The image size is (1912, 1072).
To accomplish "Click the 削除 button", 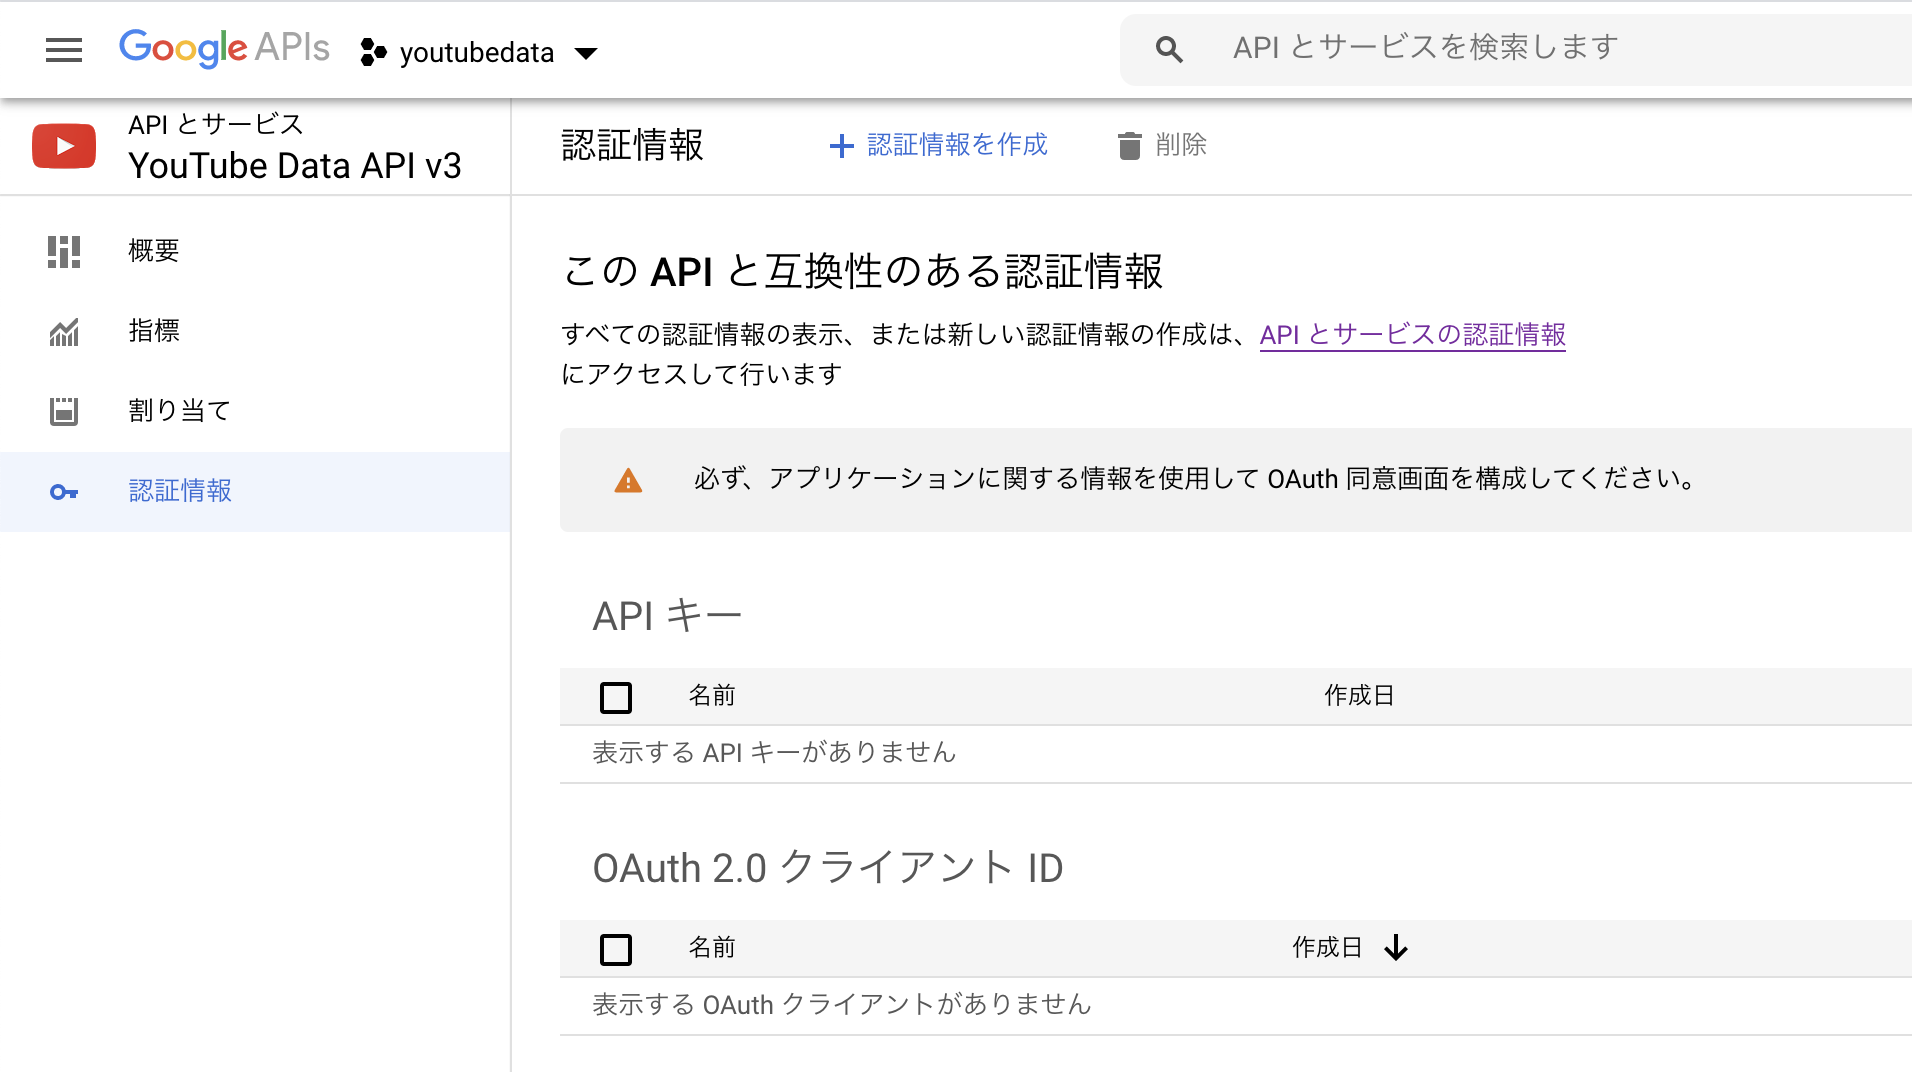I will point(1162,145).
